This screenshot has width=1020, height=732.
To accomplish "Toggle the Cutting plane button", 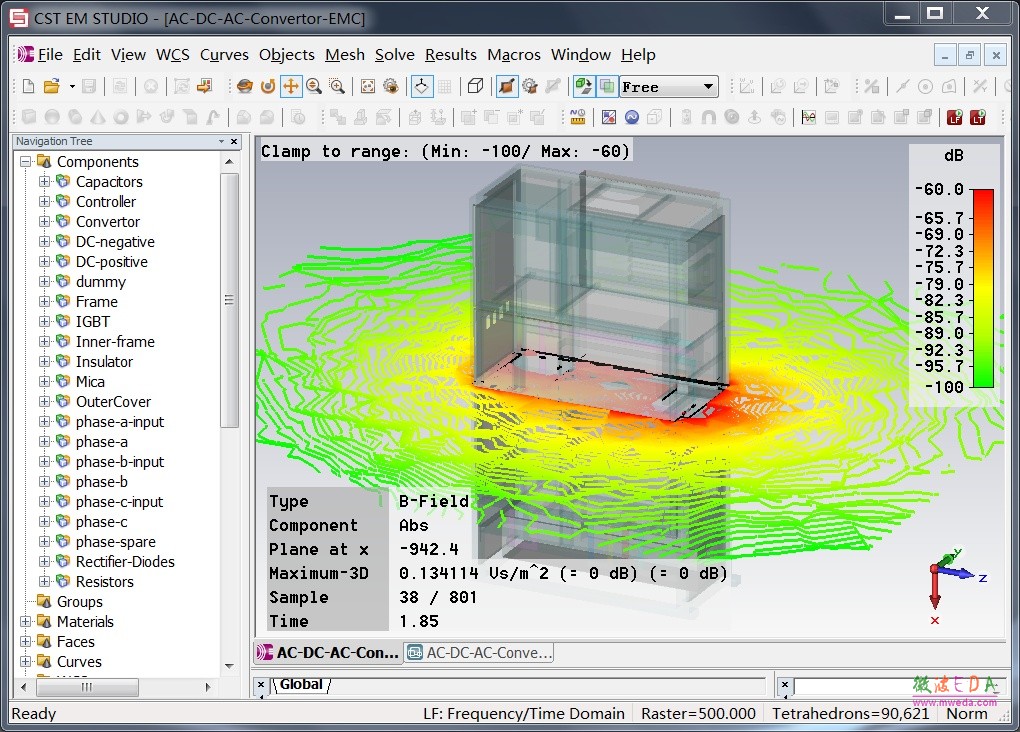I will 507,87.
